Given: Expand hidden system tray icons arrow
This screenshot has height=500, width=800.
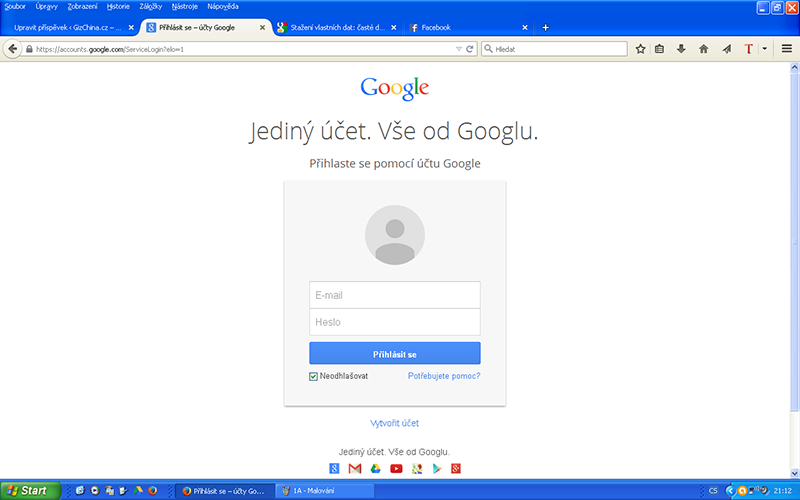Looking at the screenshot, I should pos(730,491).
